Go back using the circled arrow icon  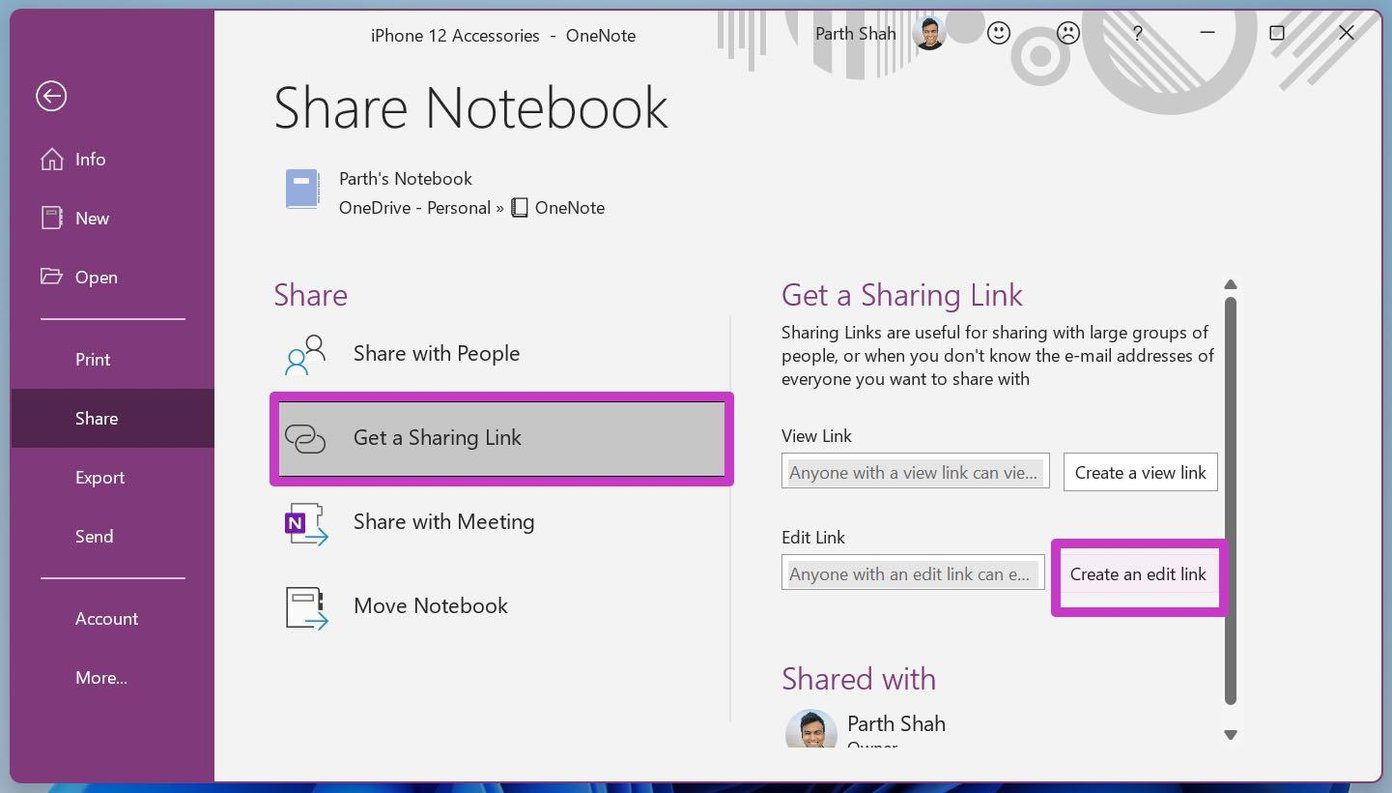[51, 96]
